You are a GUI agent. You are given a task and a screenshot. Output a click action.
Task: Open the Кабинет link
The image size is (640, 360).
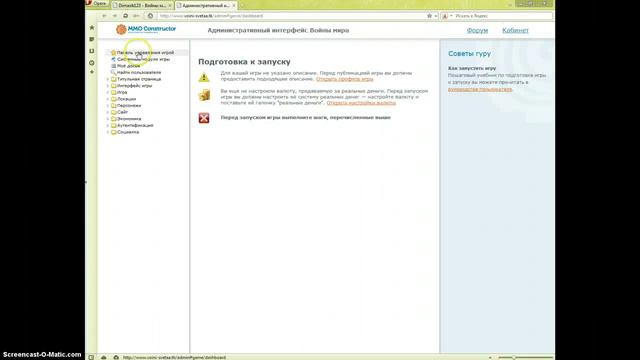[x=515, y=30]
